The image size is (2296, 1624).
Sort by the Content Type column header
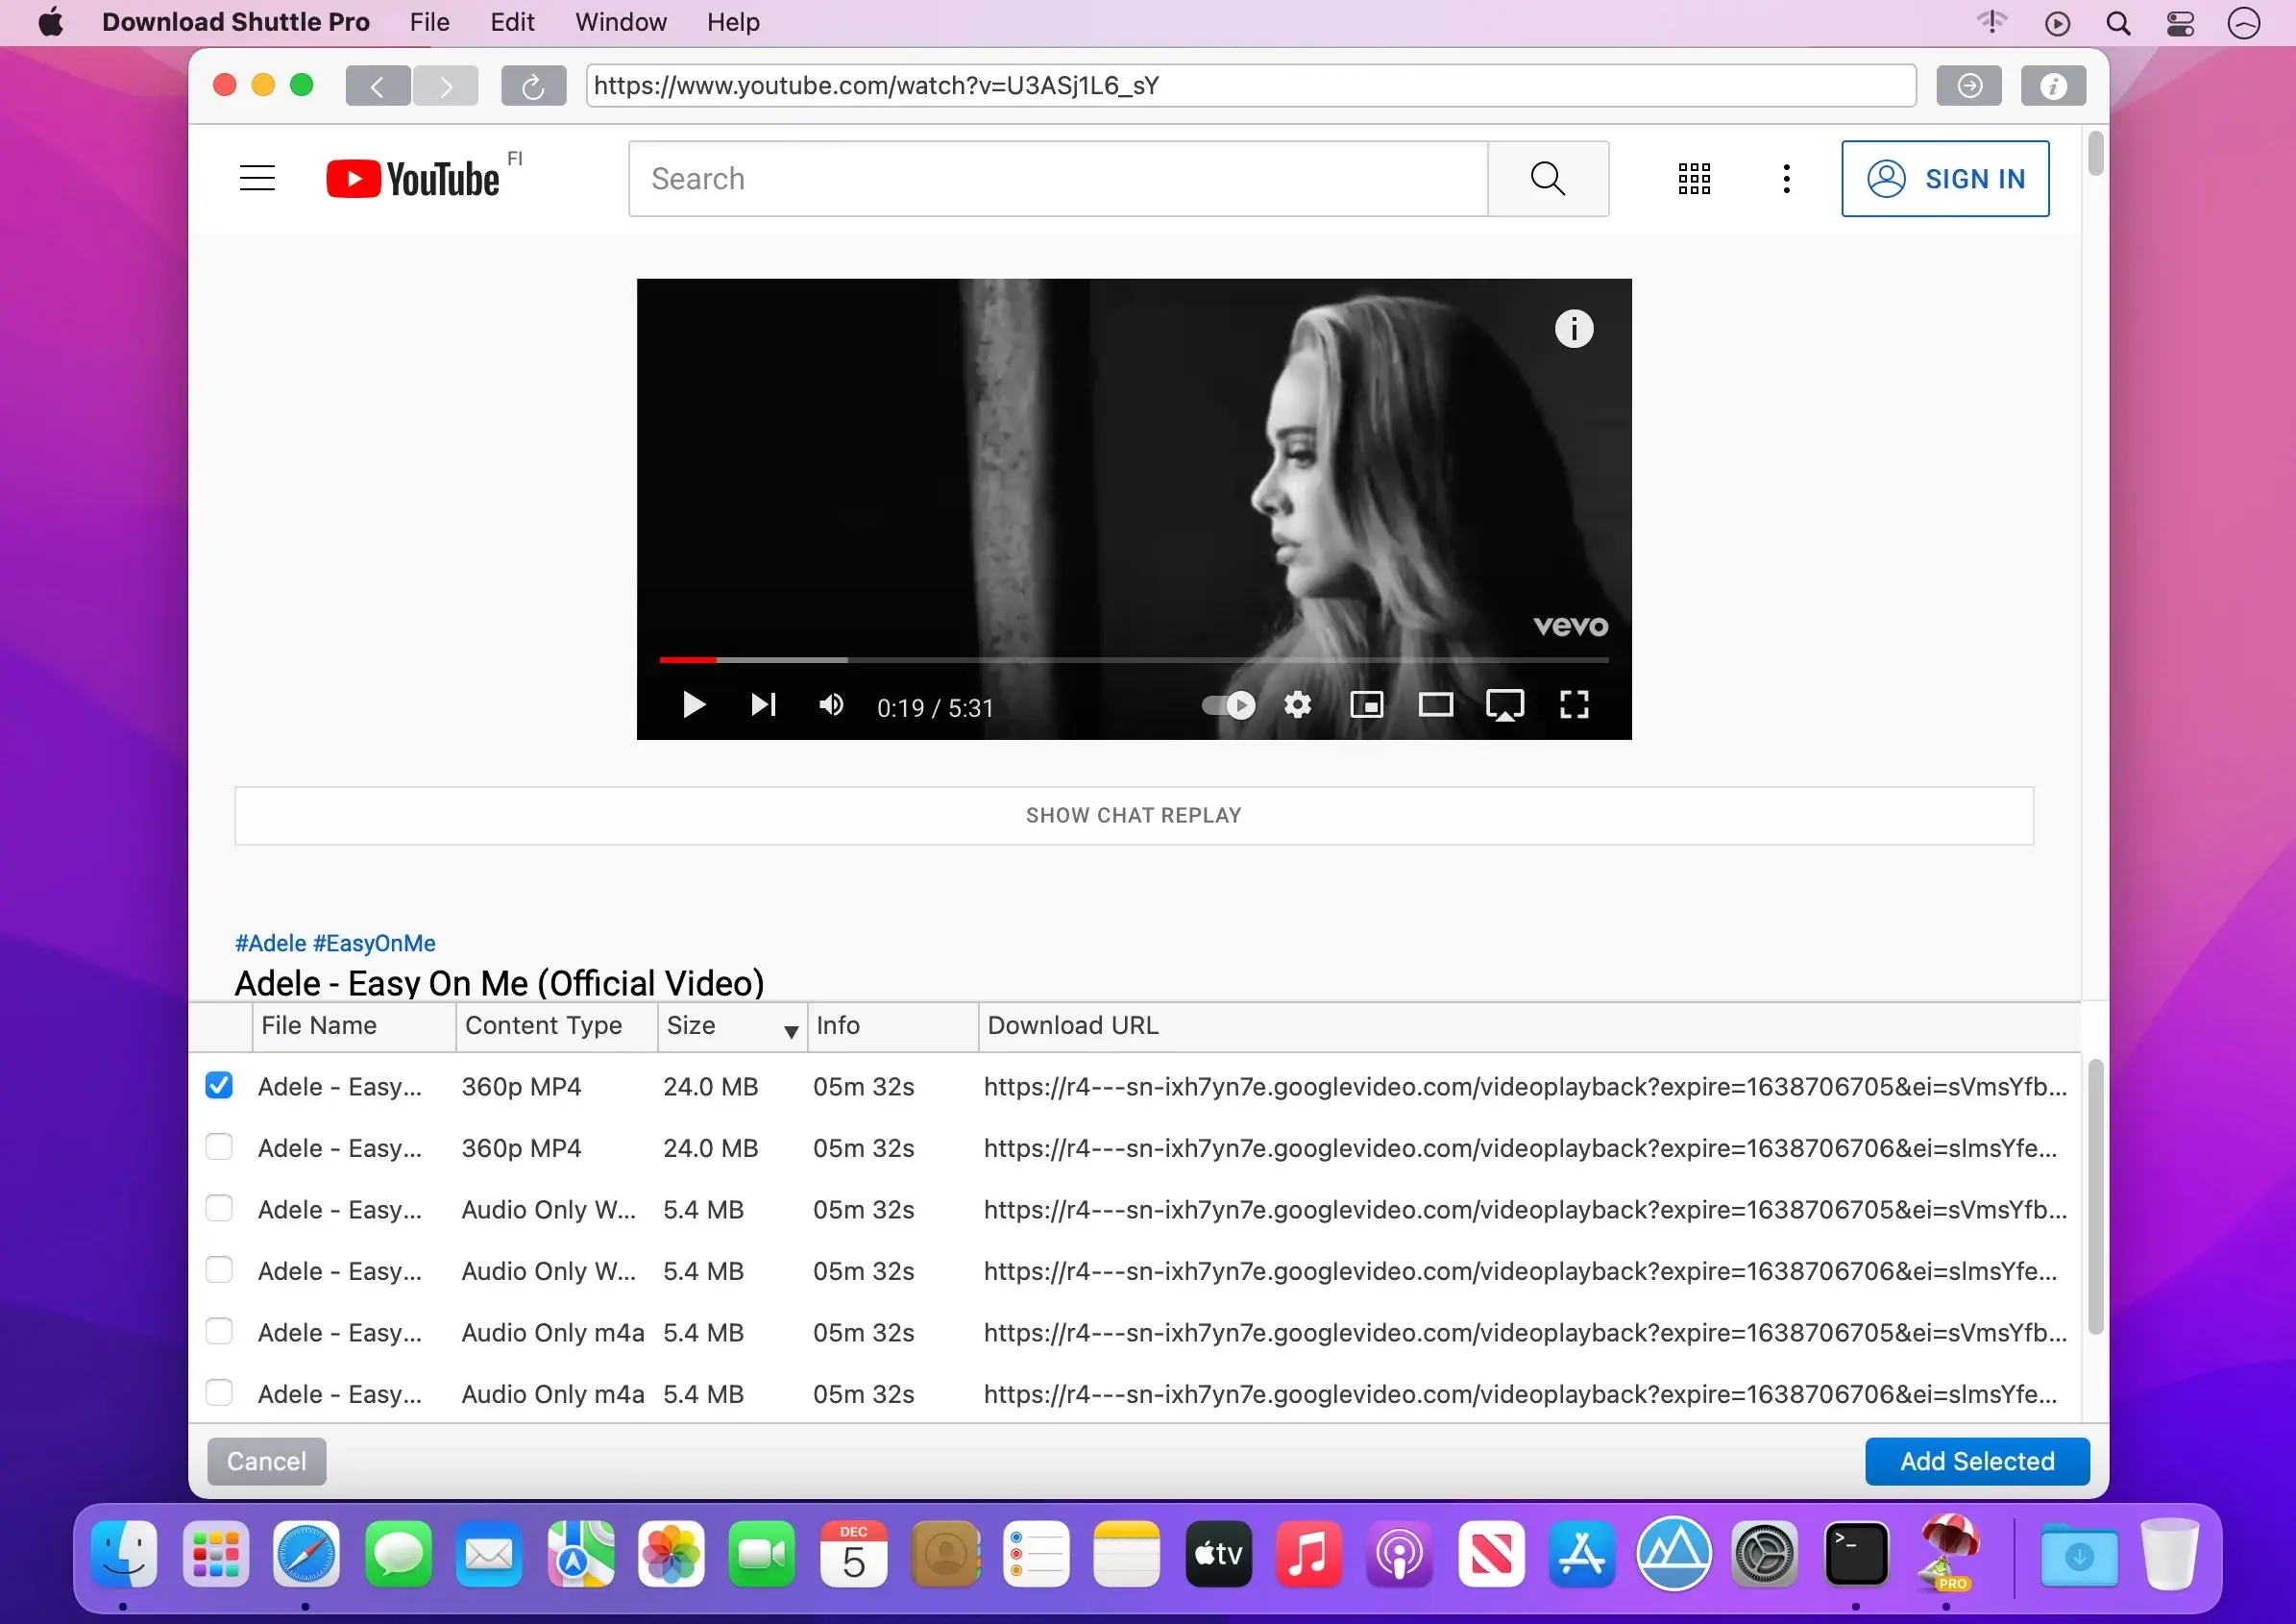tap(557, 1026)
